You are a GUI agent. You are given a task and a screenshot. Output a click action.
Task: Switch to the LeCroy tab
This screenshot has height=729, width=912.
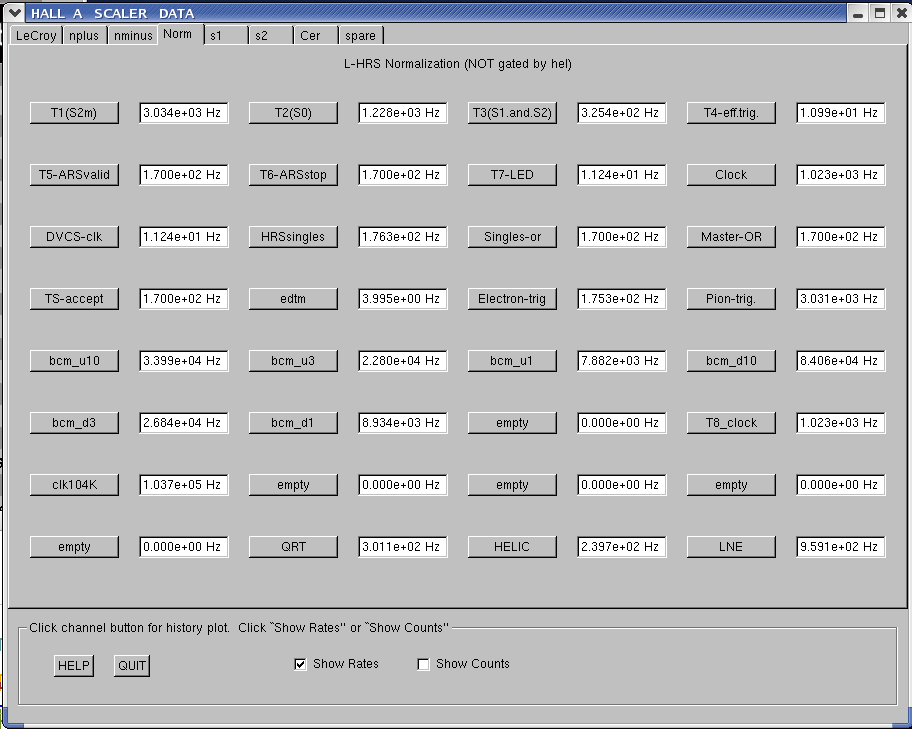(36, 35)
